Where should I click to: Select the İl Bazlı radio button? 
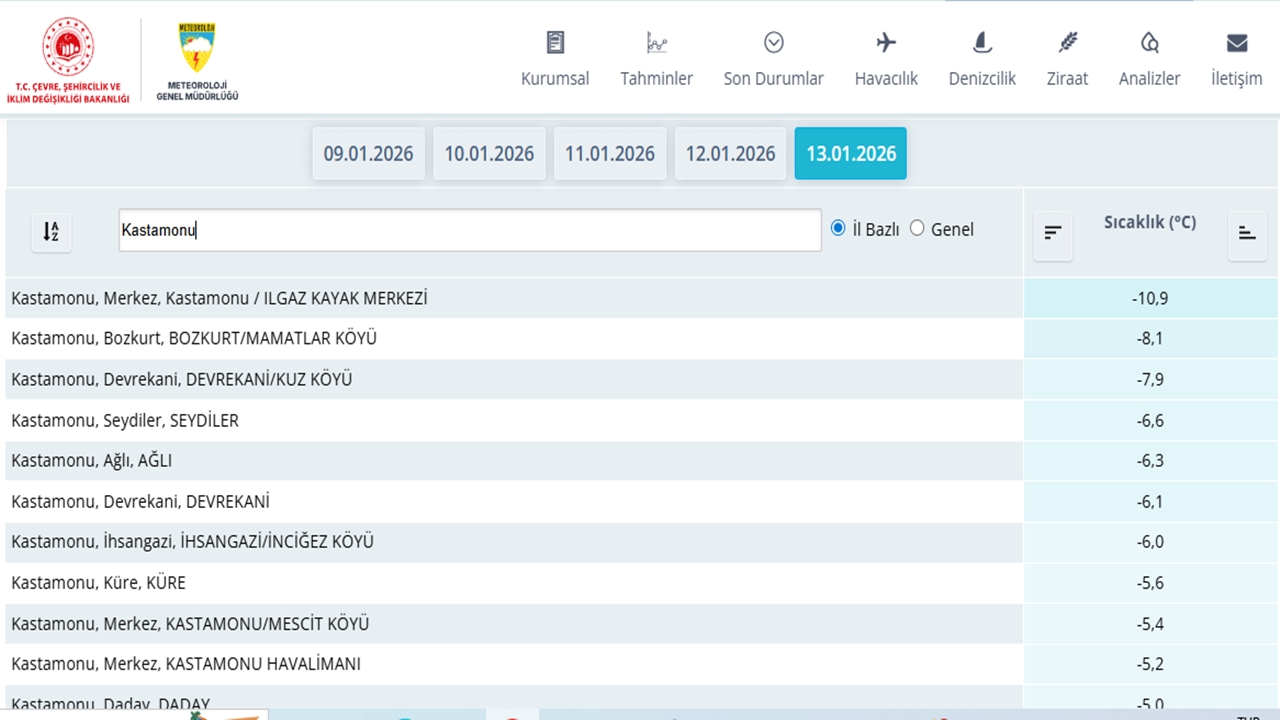838,228
